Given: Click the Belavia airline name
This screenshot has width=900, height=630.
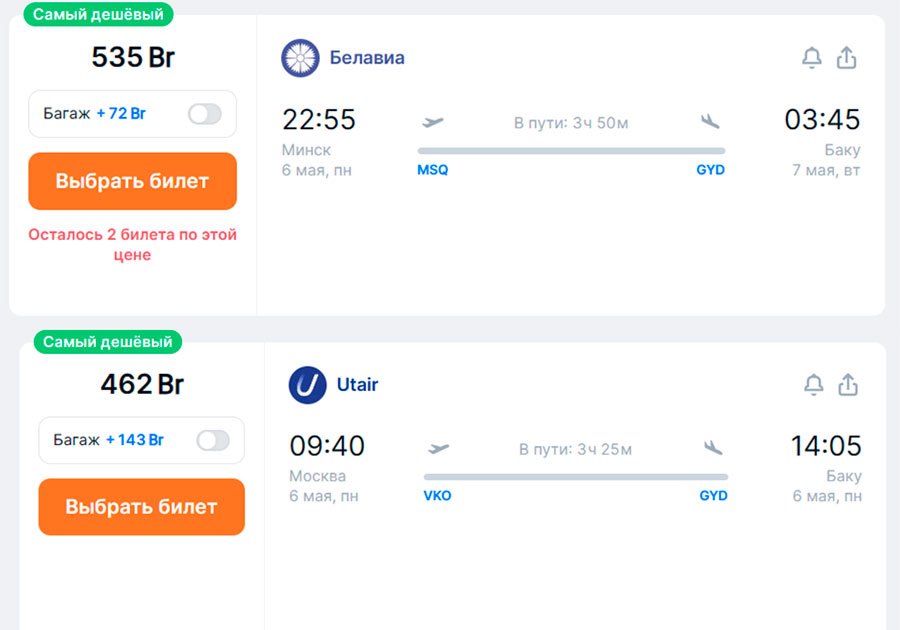Looking at the screenshot, I should click(x=367, y=58).
